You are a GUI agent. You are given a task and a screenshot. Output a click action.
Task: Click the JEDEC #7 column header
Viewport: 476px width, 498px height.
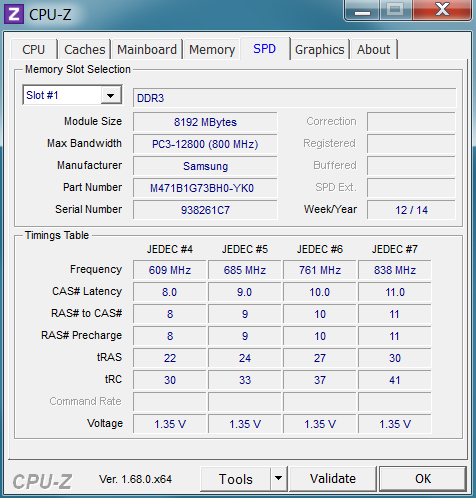tap(395, 249)
